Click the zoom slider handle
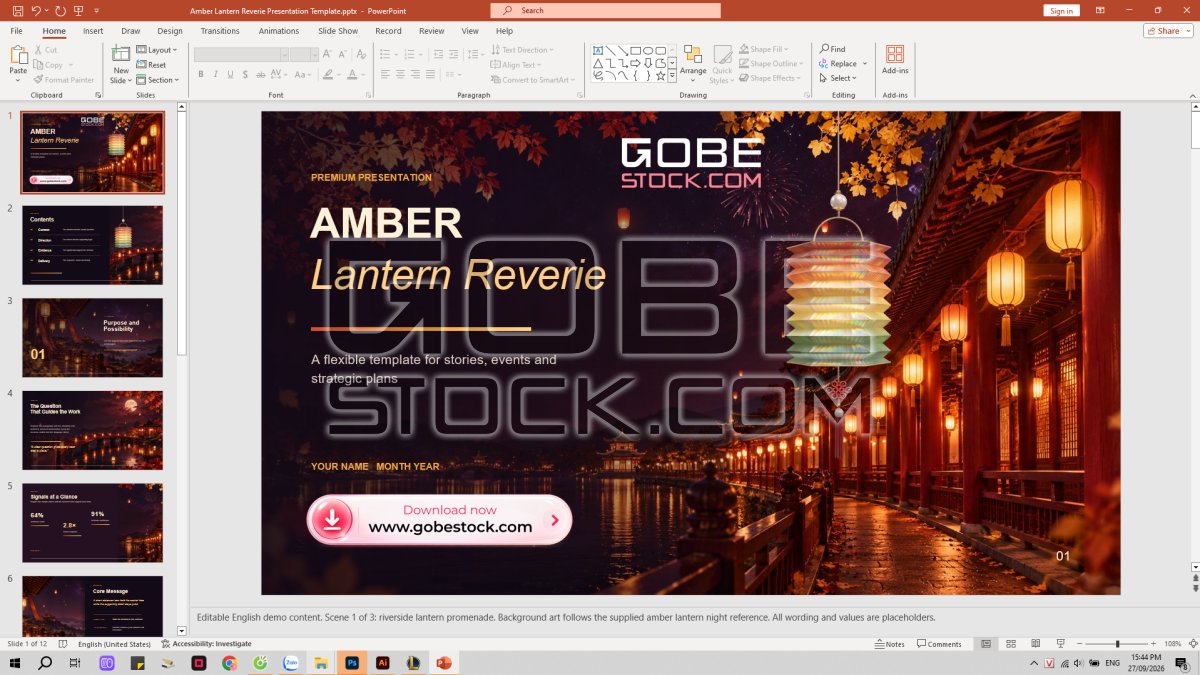 pos(1118,644)
